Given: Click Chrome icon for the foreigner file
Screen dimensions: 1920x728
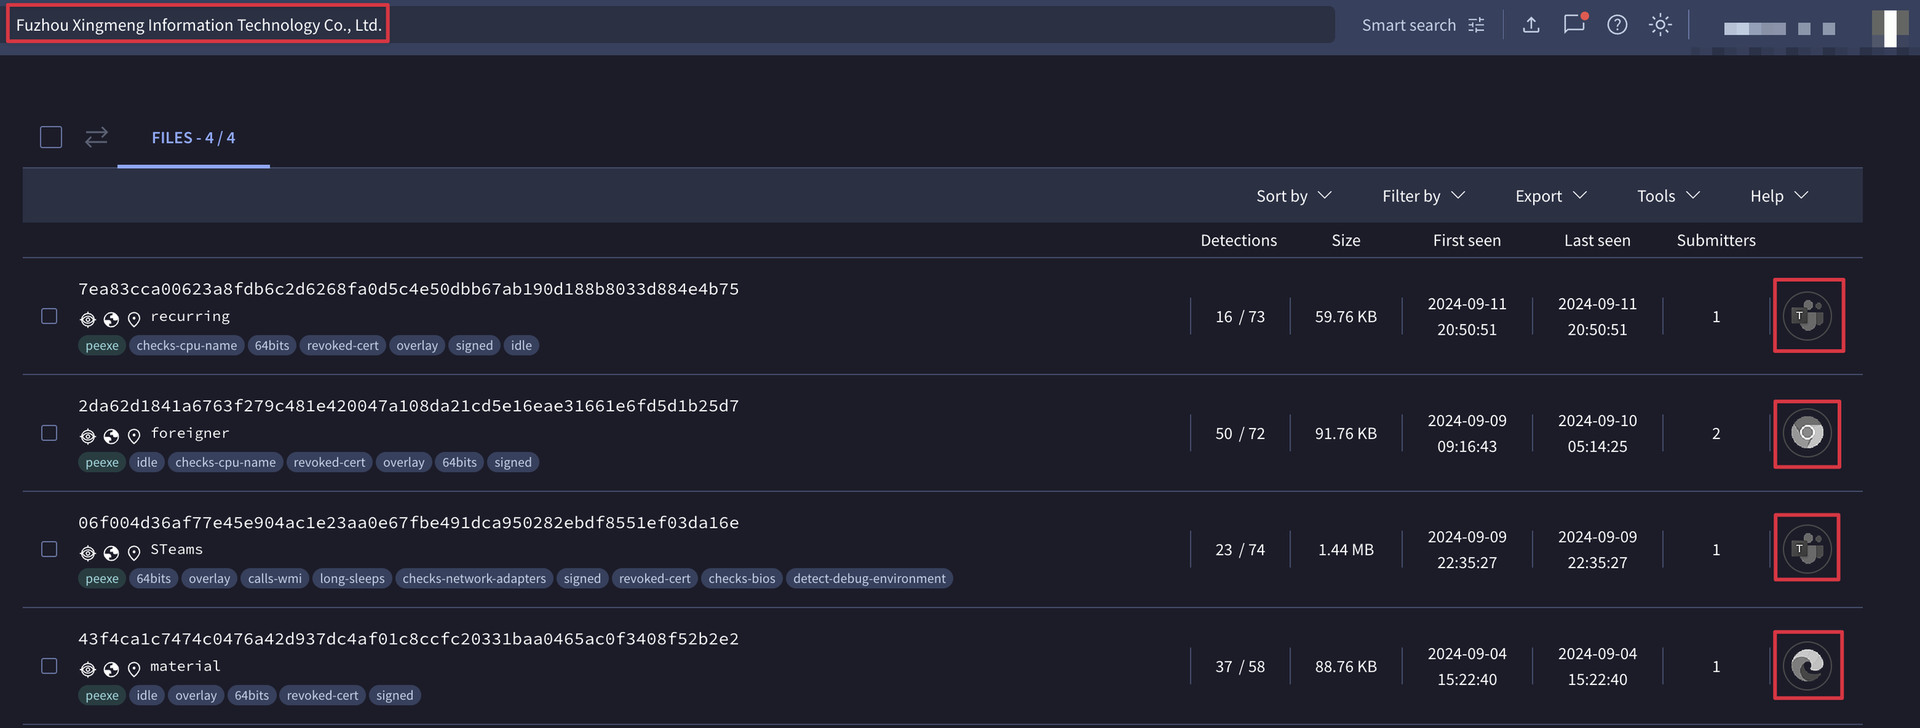Looking at the screenshot, I should click(1807, 434).
